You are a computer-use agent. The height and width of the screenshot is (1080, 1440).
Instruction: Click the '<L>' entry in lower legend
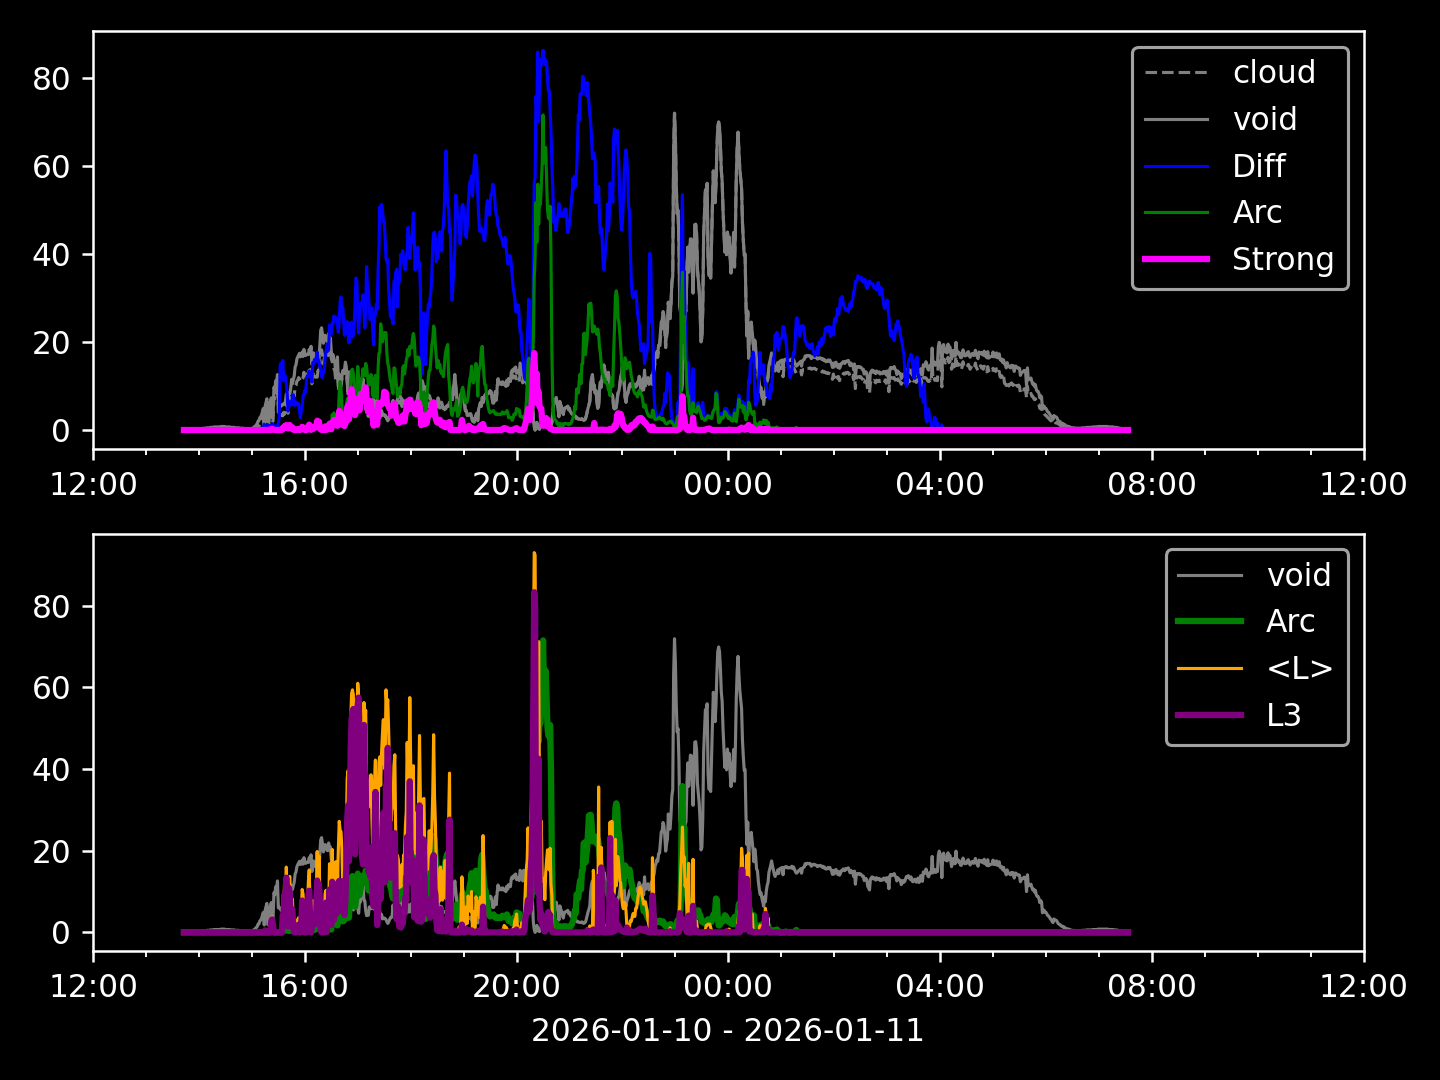tap(1299, 668)
